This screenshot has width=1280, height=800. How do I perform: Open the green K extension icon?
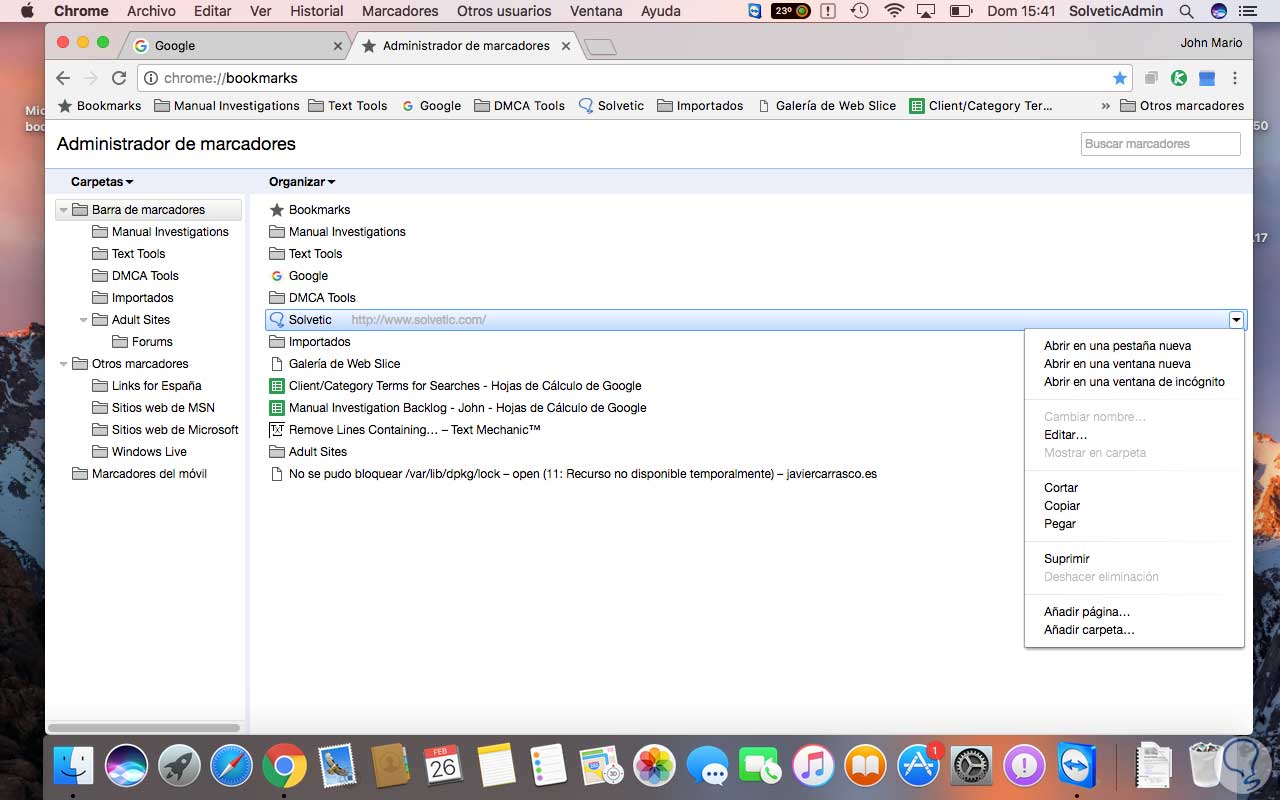click(1179, 78)
